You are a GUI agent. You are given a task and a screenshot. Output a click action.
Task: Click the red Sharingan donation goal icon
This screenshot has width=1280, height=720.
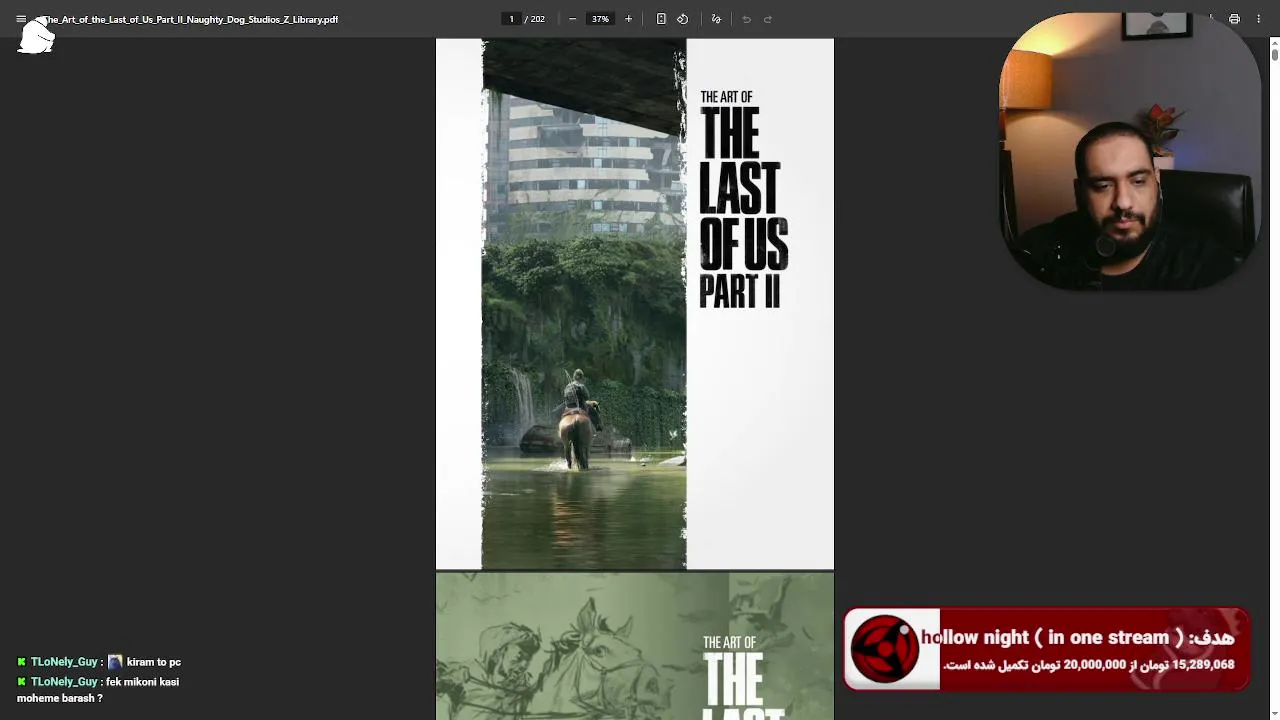tap(886, 649)
